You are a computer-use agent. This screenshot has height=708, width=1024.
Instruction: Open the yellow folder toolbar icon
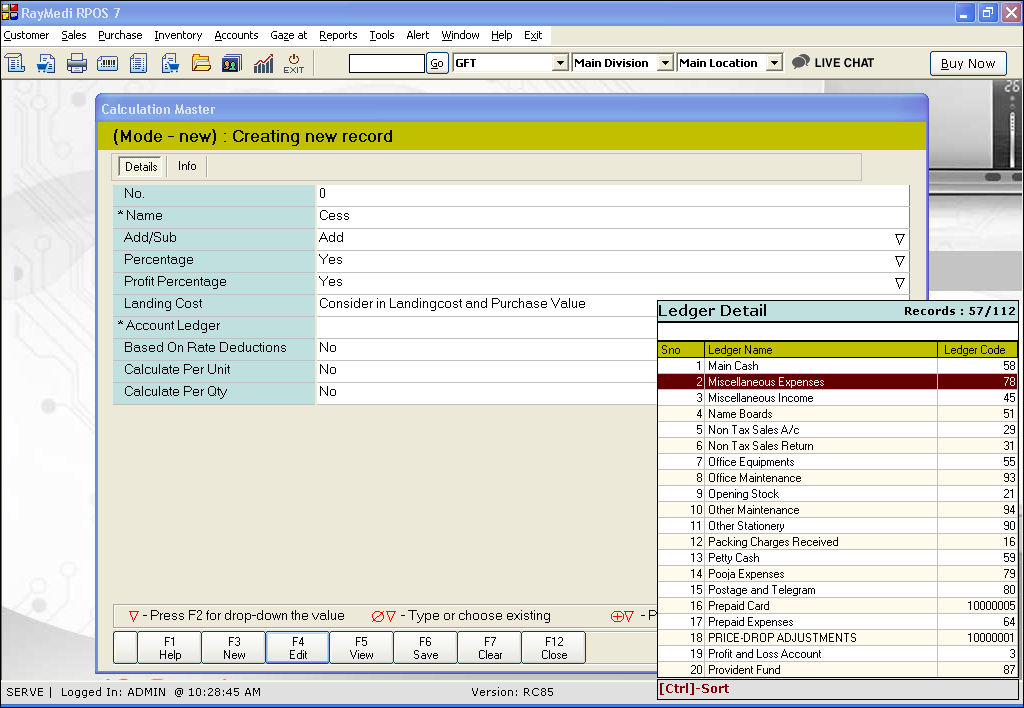point(201,63)
